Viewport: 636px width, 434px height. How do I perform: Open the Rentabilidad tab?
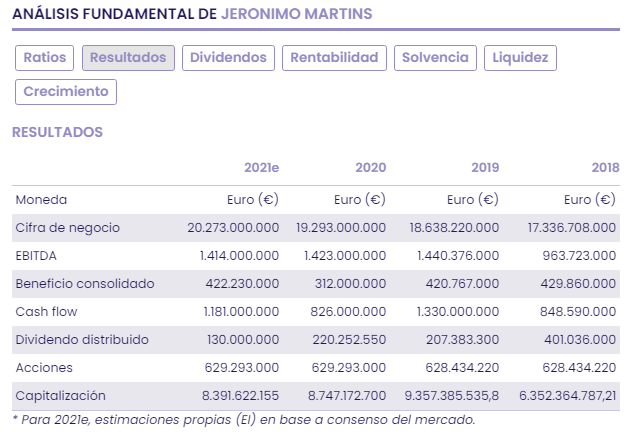coord(334,58)
